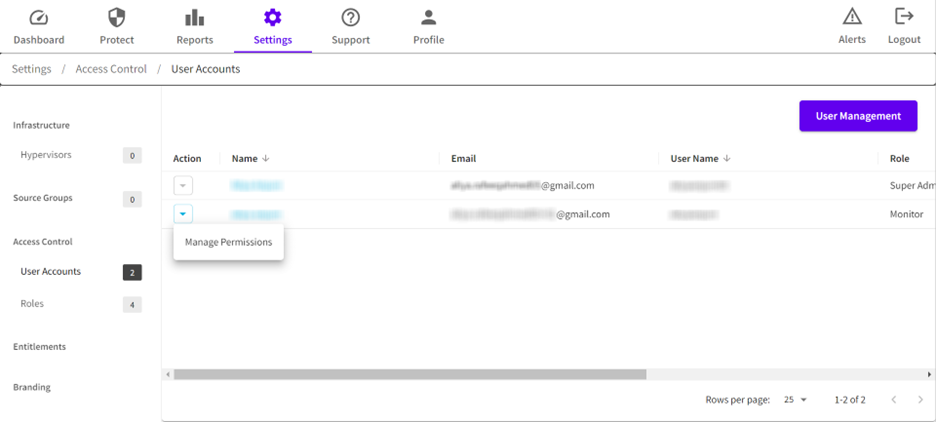Screen dimensions: 936x422
Task: Open the Alerts warning triangle icon
Action: tap(852, 16)
